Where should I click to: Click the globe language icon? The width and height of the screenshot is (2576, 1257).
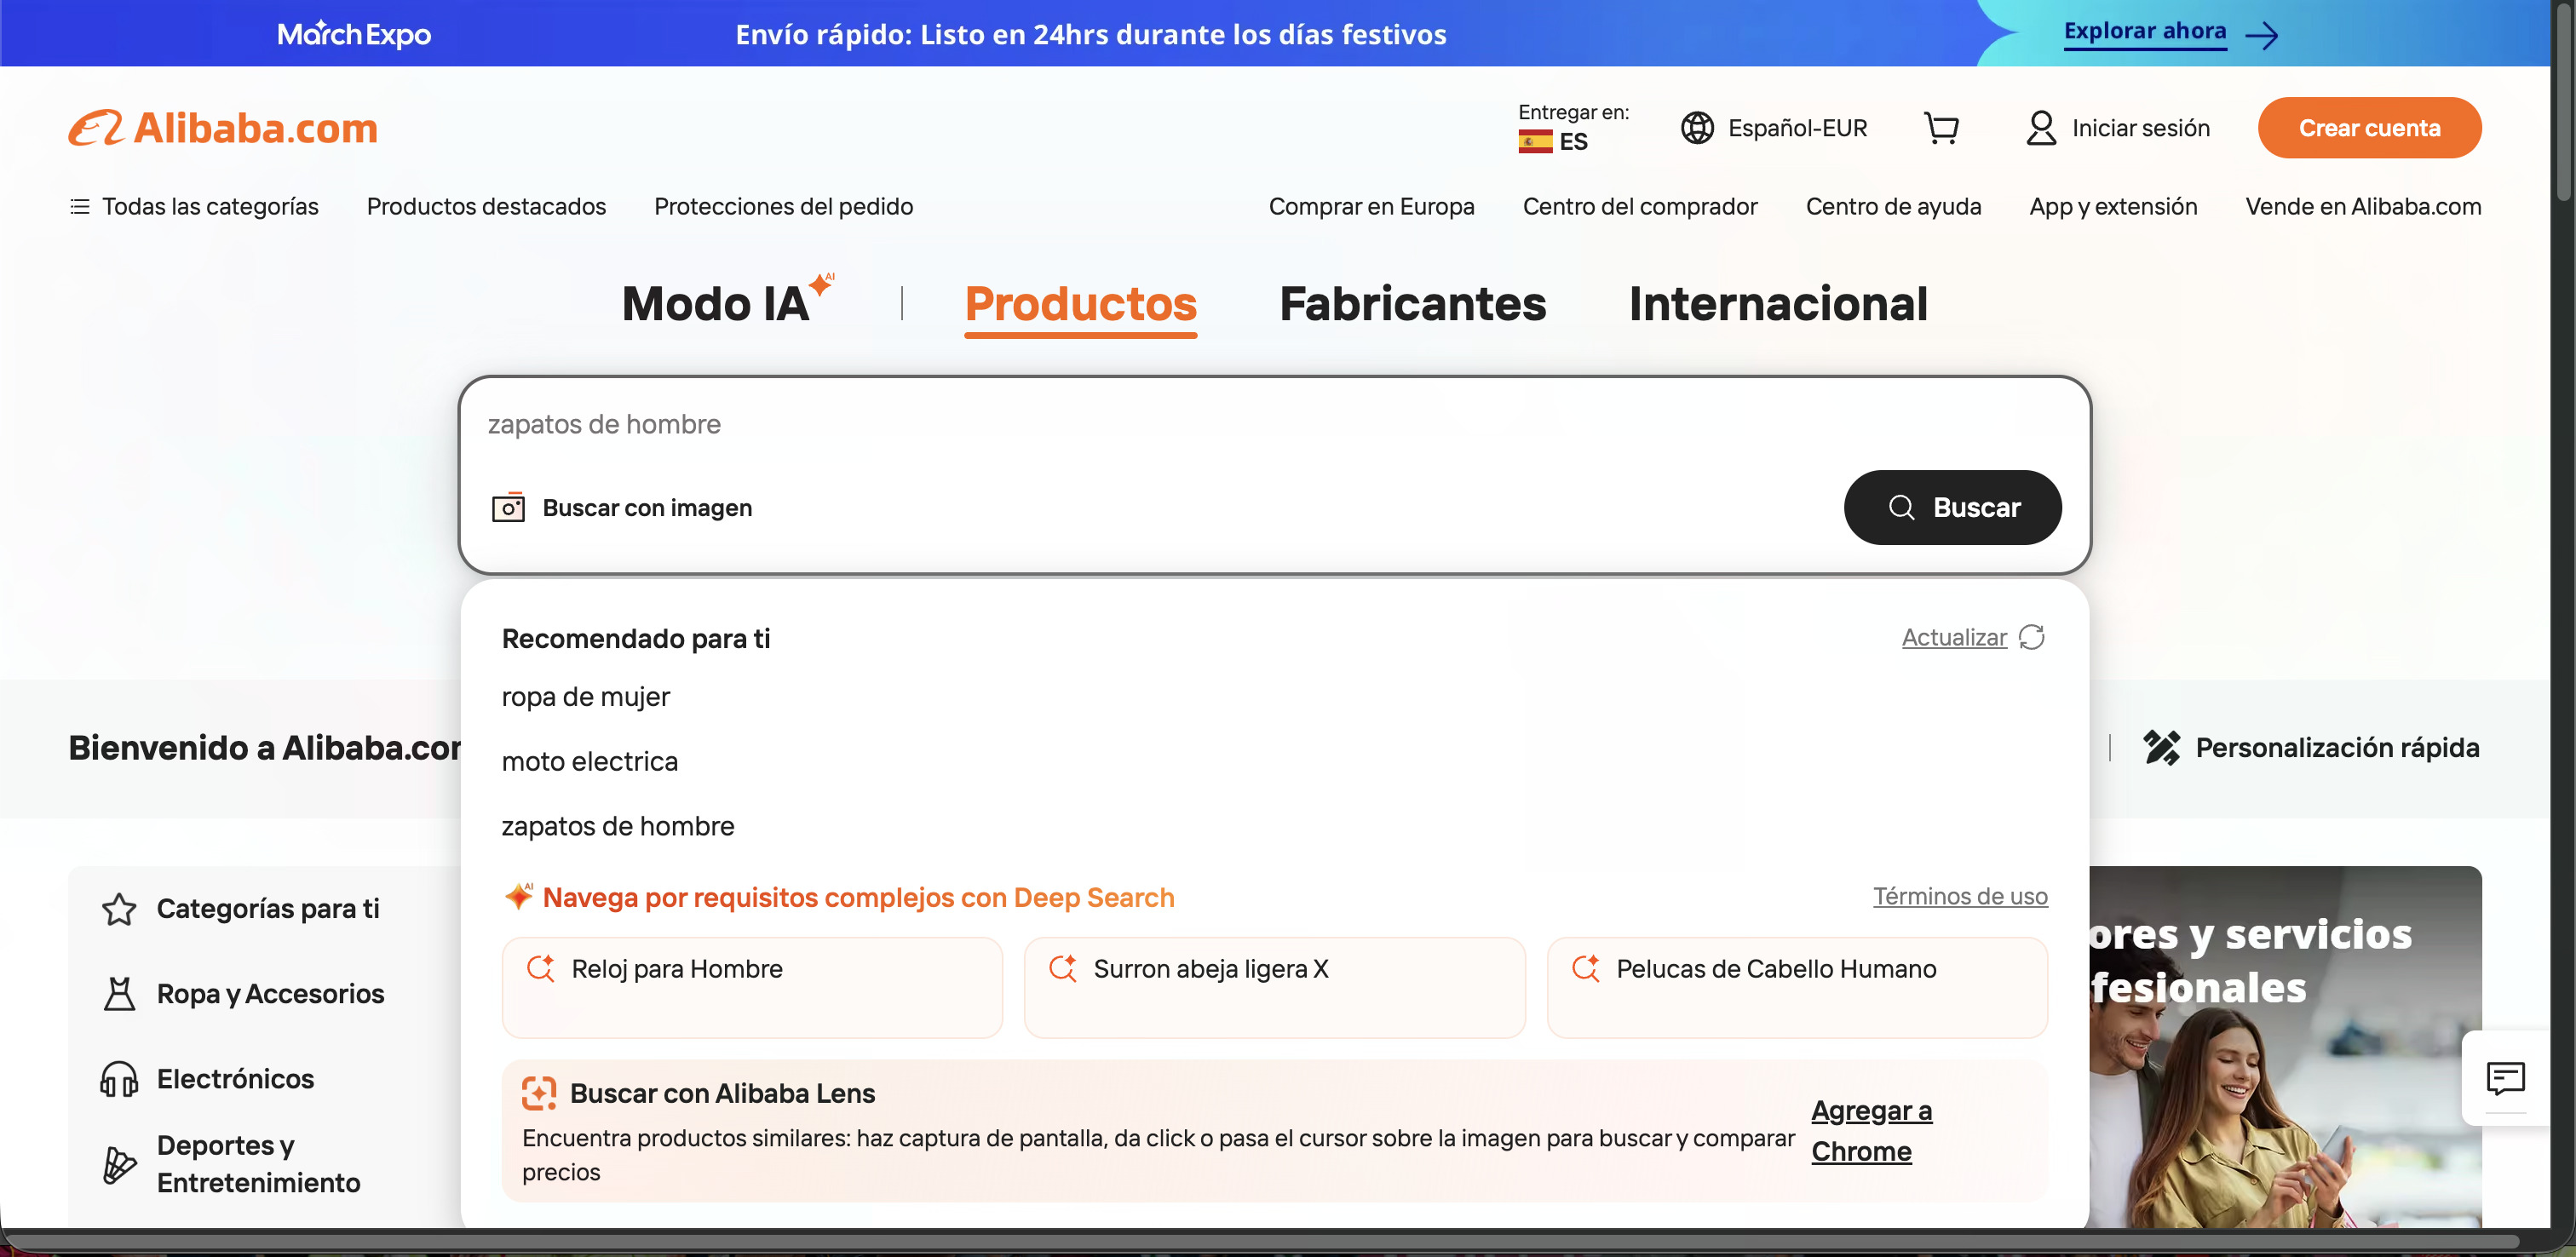coord(1697,128)
